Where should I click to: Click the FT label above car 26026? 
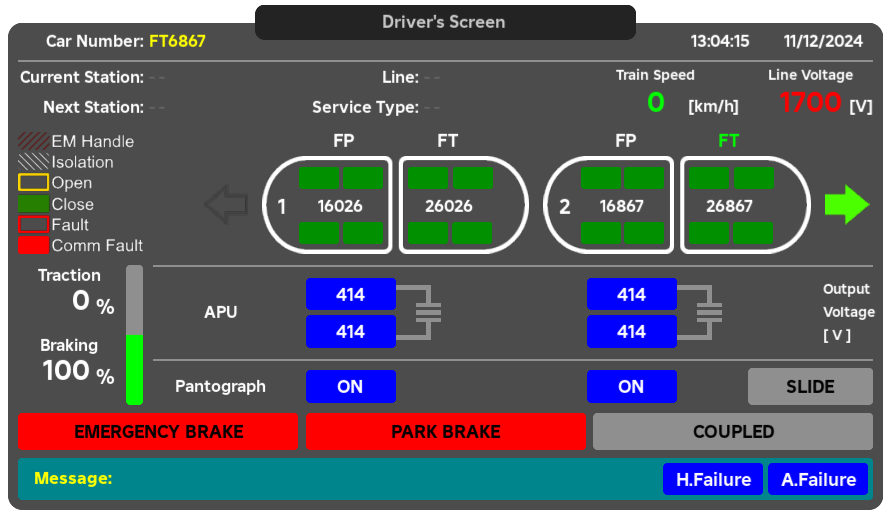[x=447, y=140]
